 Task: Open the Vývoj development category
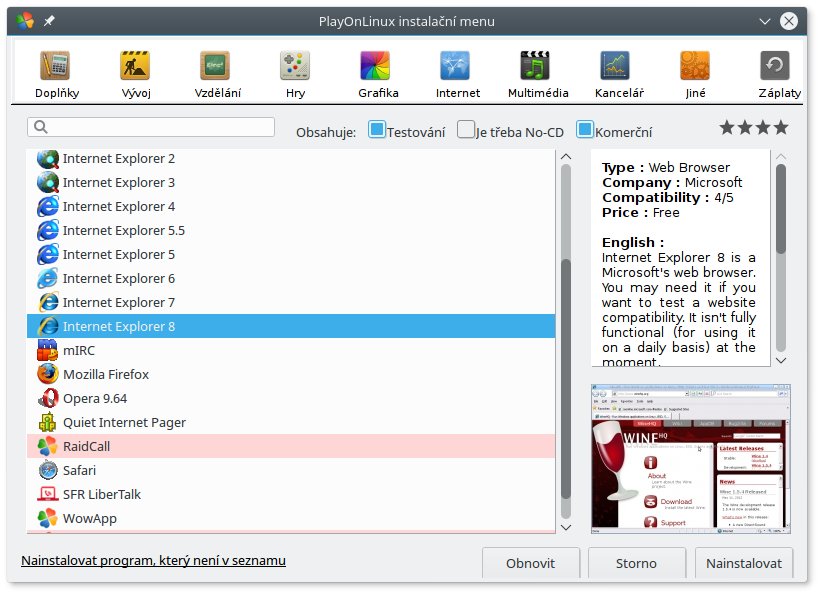[x=135, y=75]
